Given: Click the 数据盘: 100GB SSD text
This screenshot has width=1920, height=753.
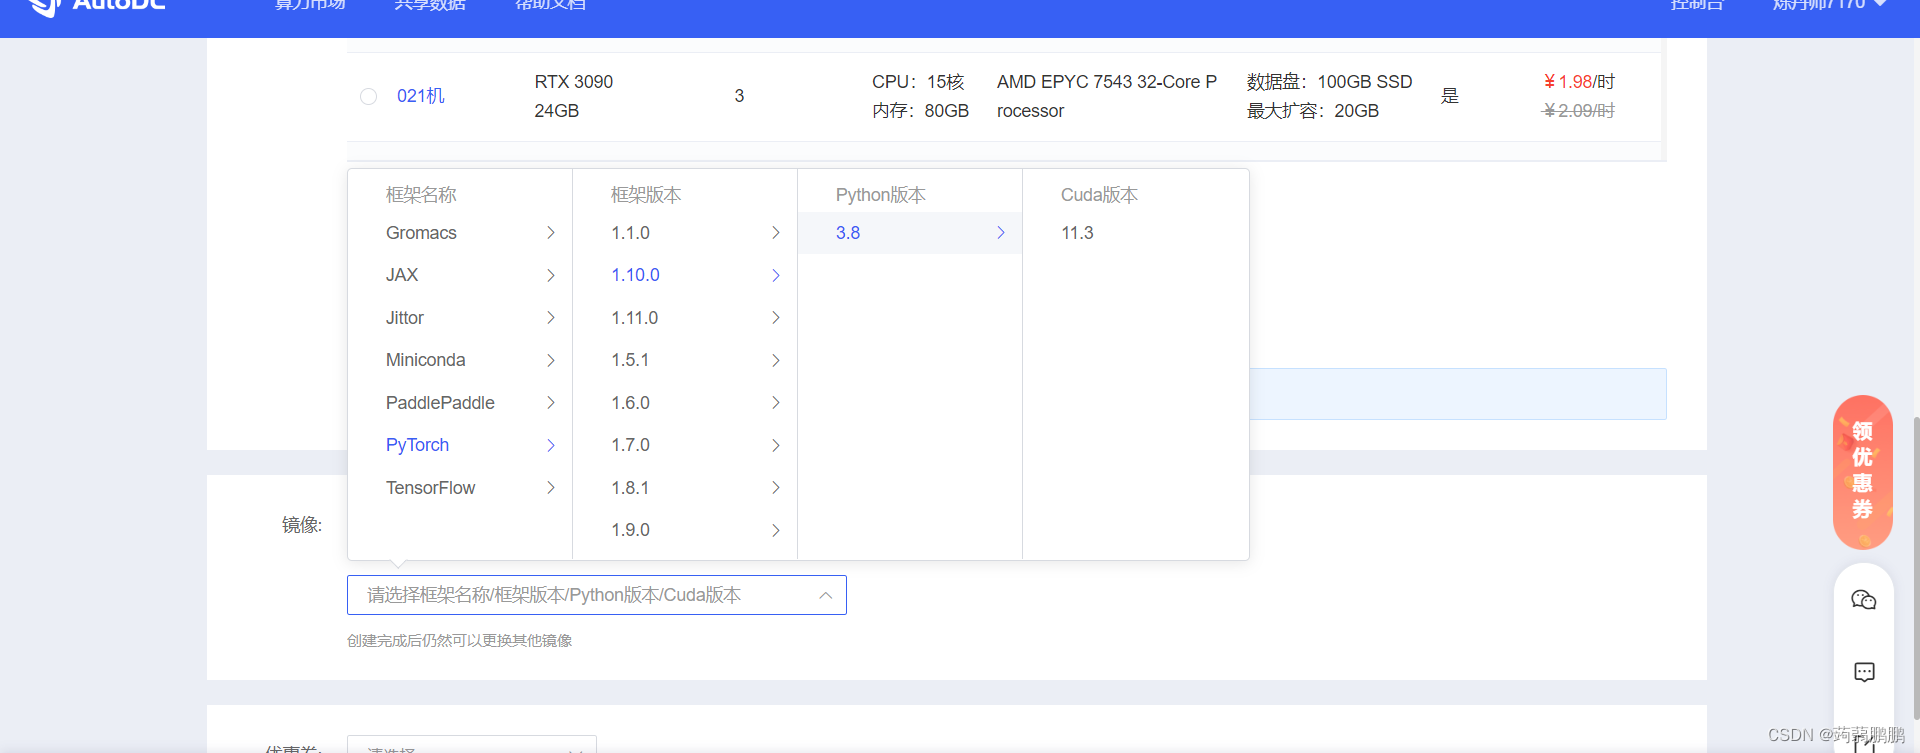Looking at the screenshot, I should tap(1329, 82).
